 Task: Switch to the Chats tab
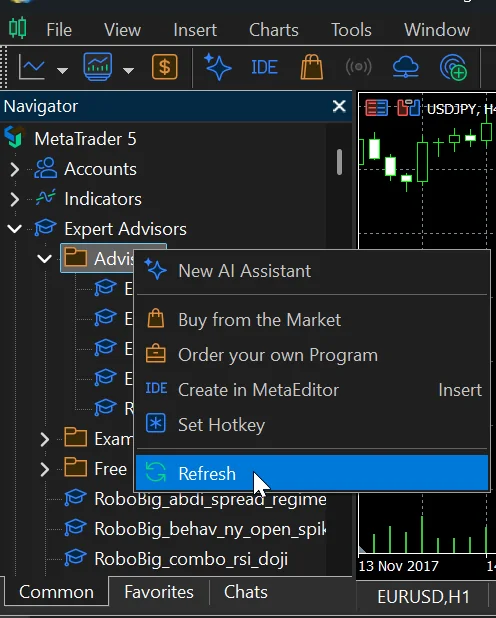coord(246,592)
